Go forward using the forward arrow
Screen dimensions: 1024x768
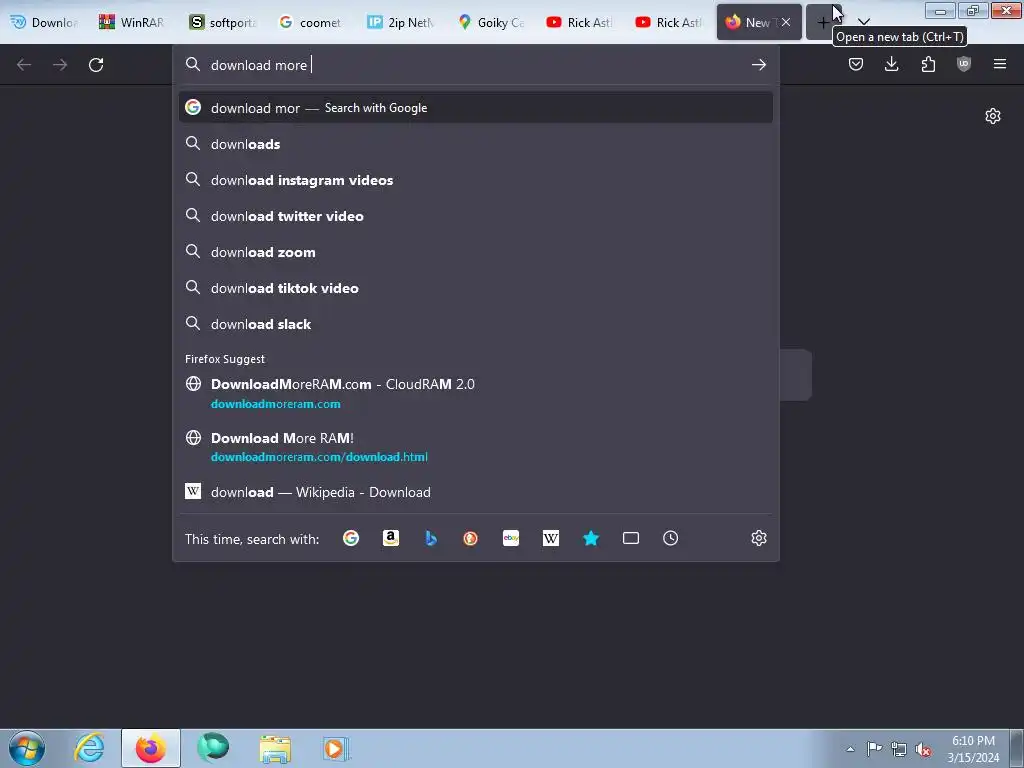[x=60, y=65]
